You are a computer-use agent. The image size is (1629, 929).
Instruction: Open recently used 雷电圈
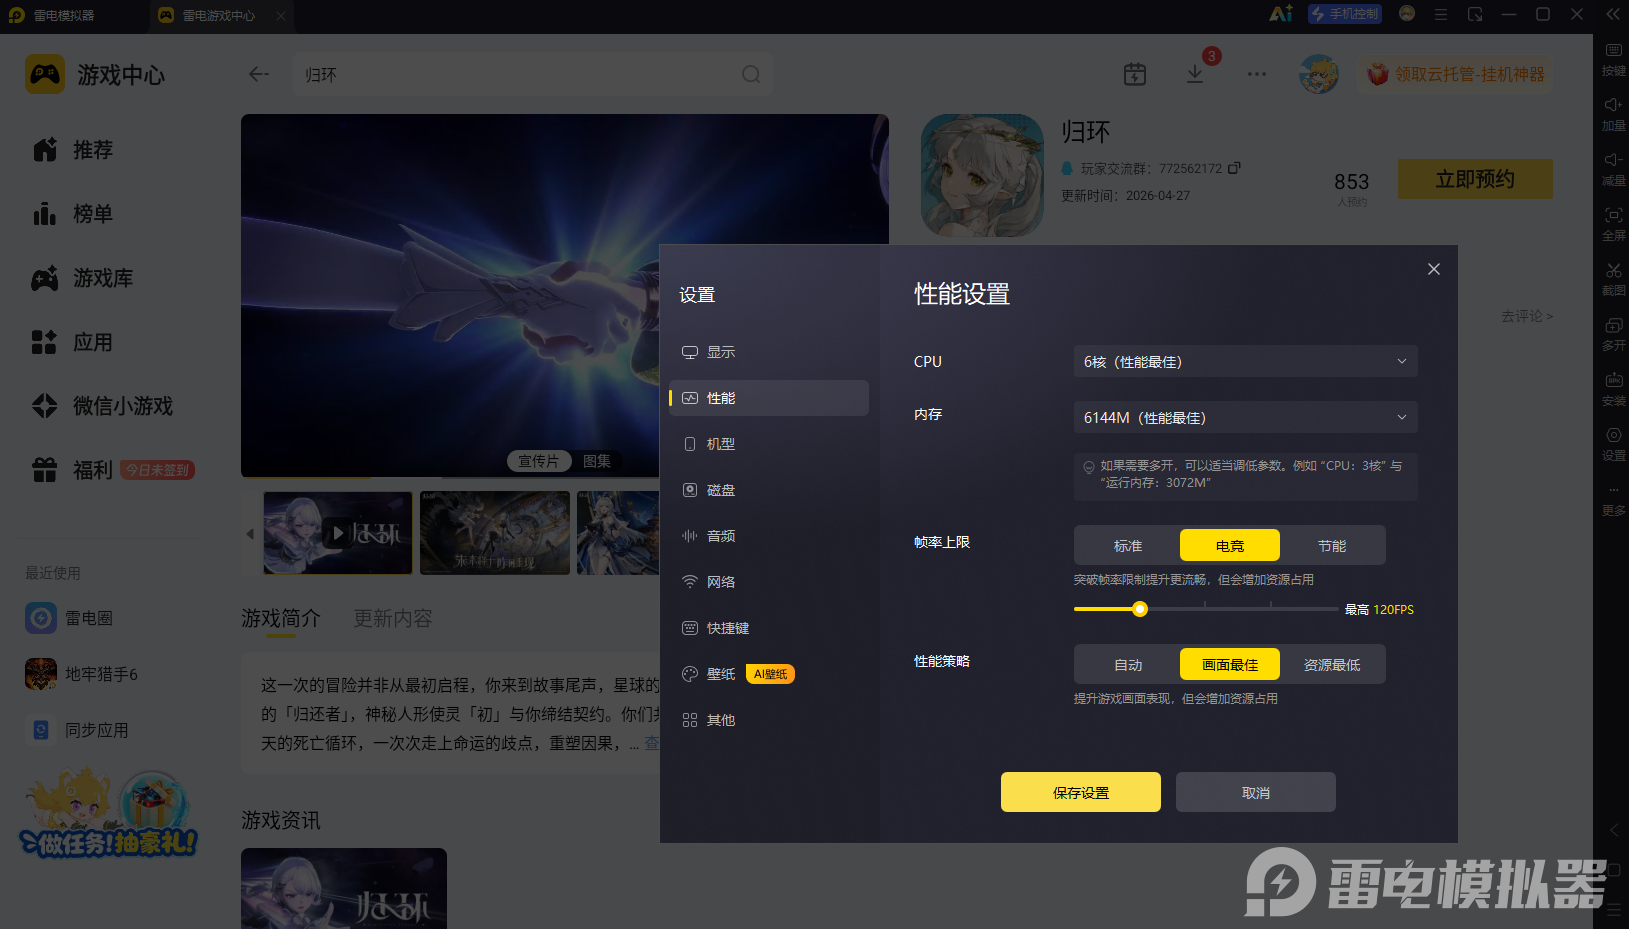[x=70, y=618]
